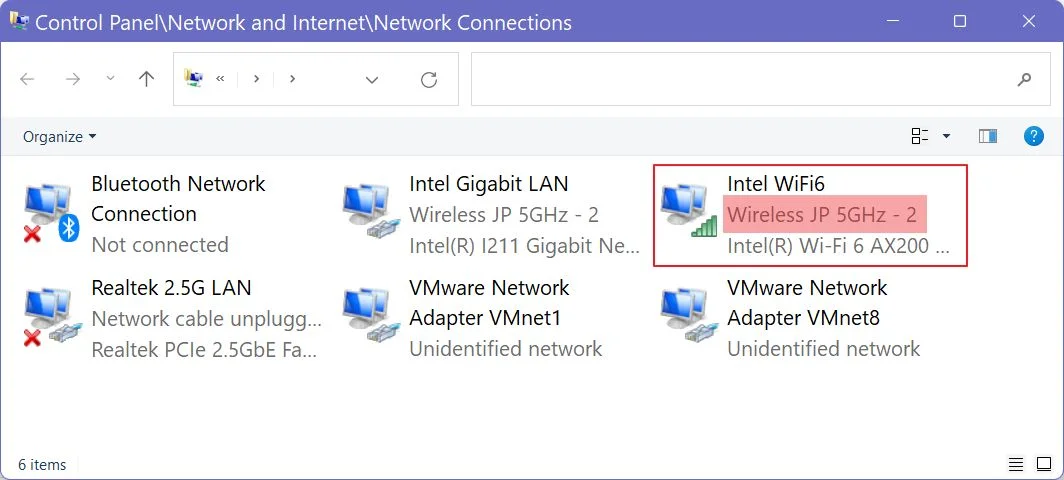Navigate back to previous location

point(27,79)
